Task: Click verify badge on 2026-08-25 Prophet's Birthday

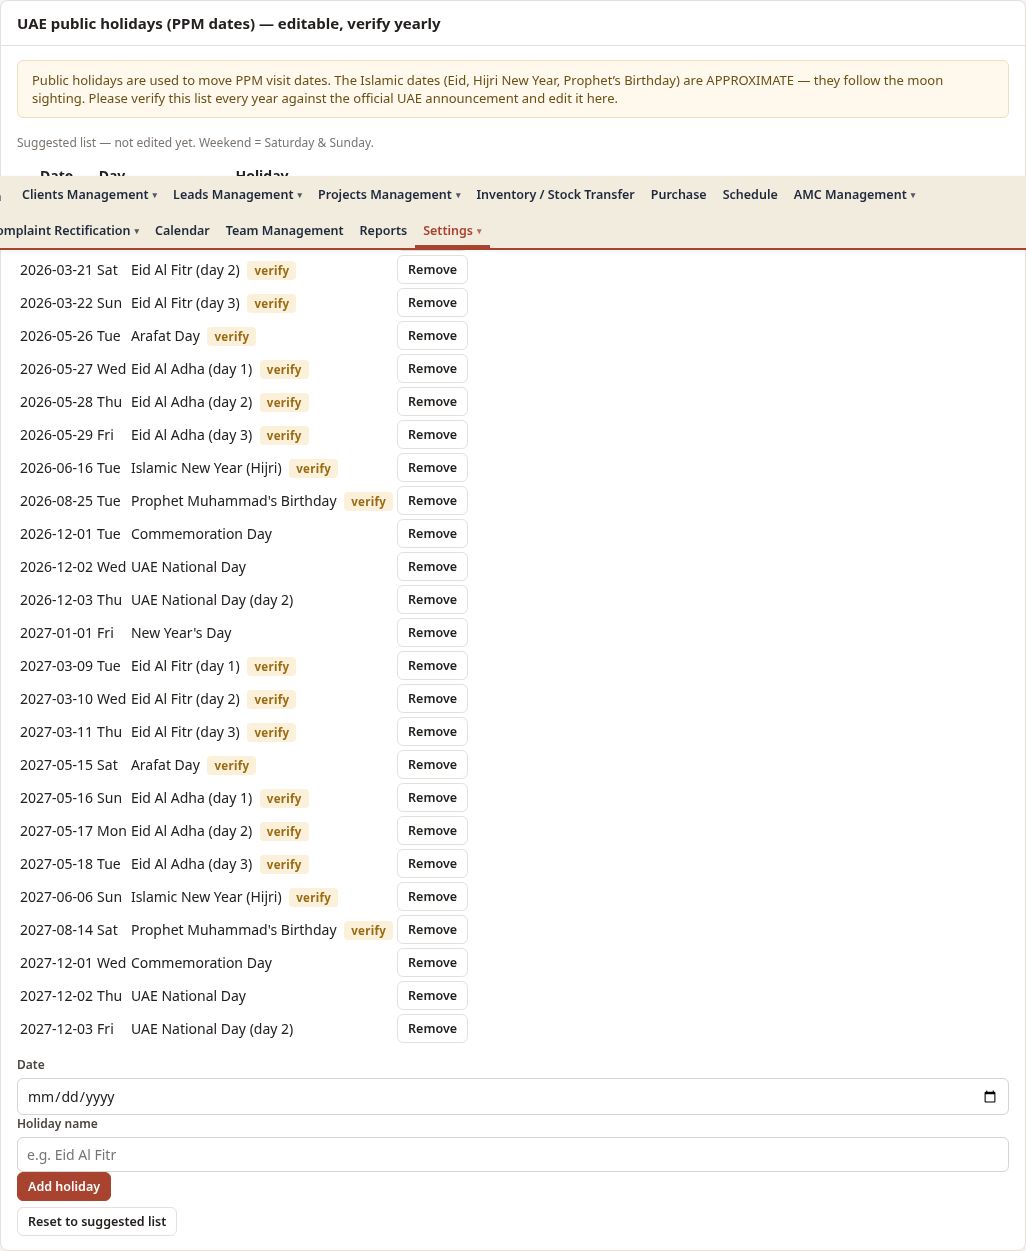Action: (368, 502)
